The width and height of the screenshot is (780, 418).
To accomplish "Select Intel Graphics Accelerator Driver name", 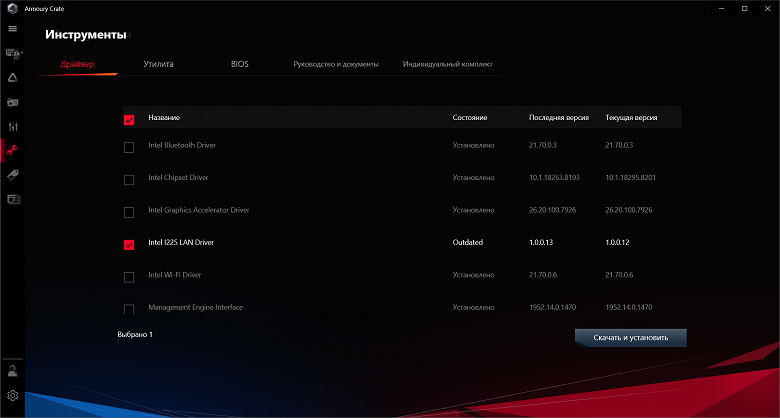I will [x=198, y=210].
